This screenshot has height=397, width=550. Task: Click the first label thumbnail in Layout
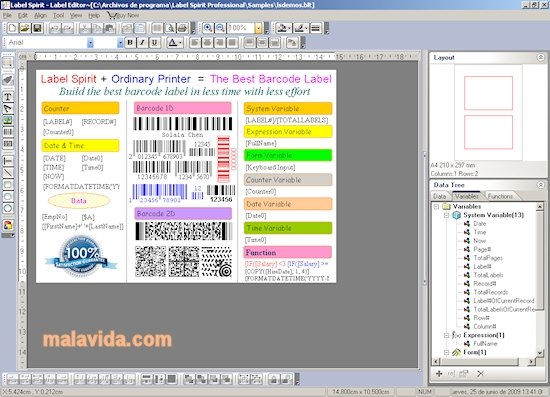click(x=488, y=93)
